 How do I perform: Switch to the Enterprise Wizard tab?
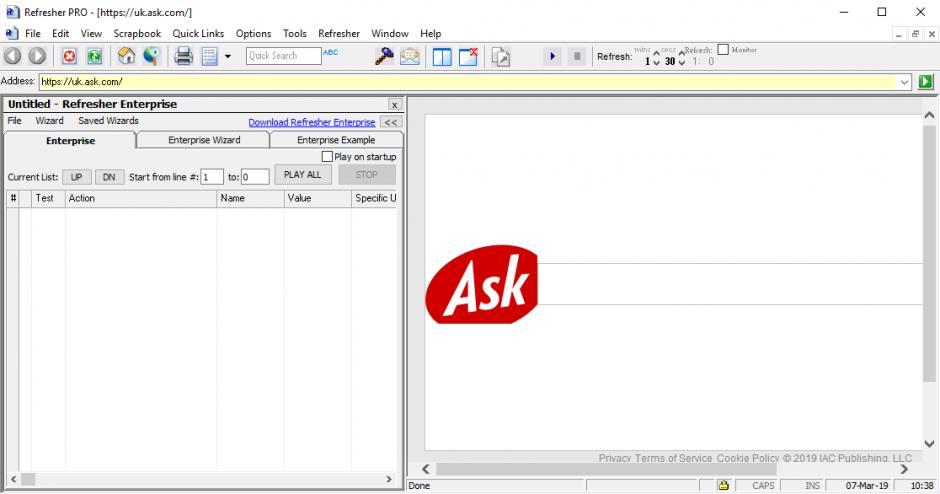204,140
